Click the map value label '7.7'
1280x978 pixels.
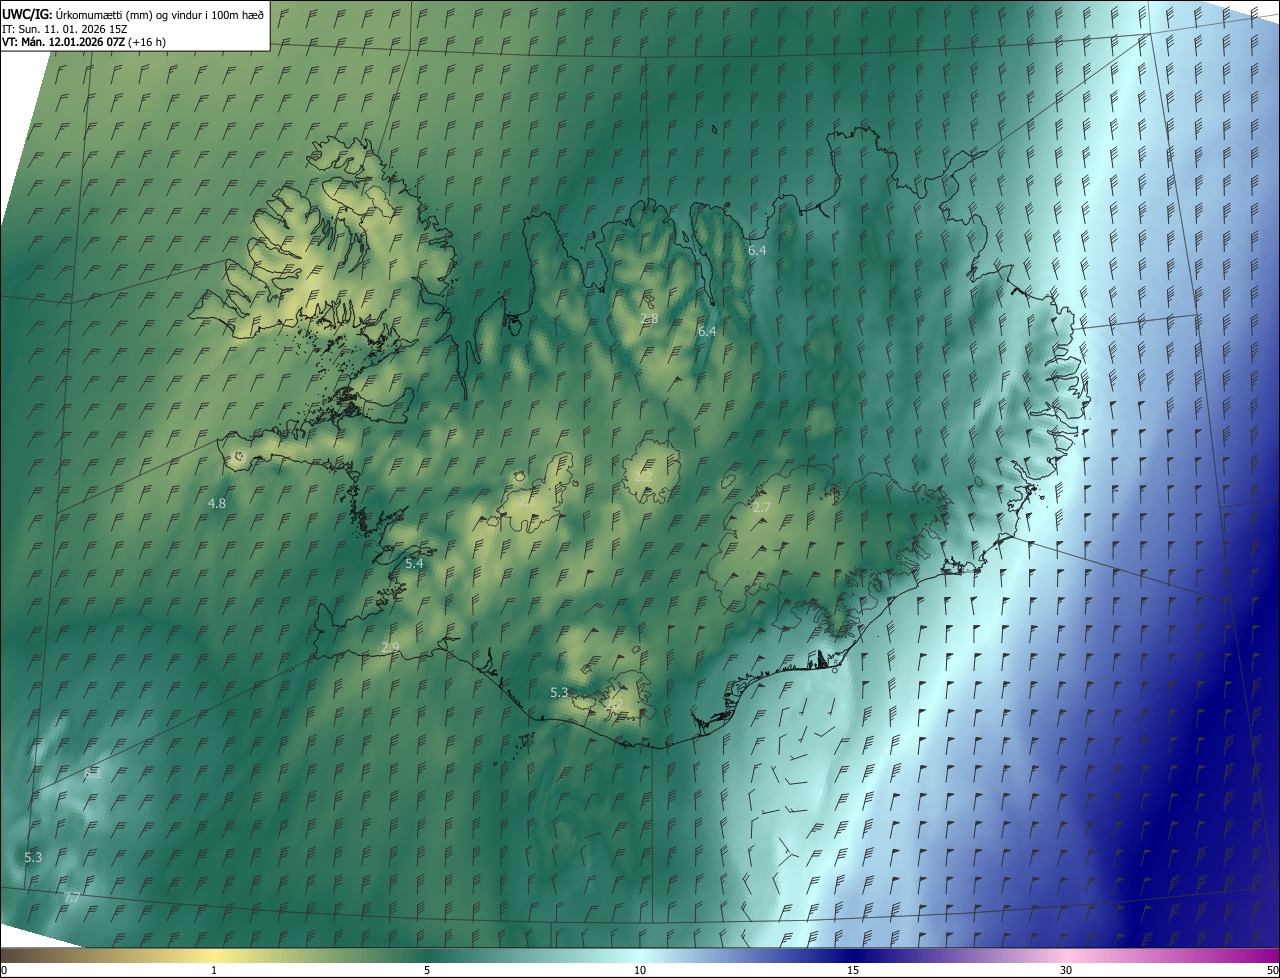click(x=71, y=898)
